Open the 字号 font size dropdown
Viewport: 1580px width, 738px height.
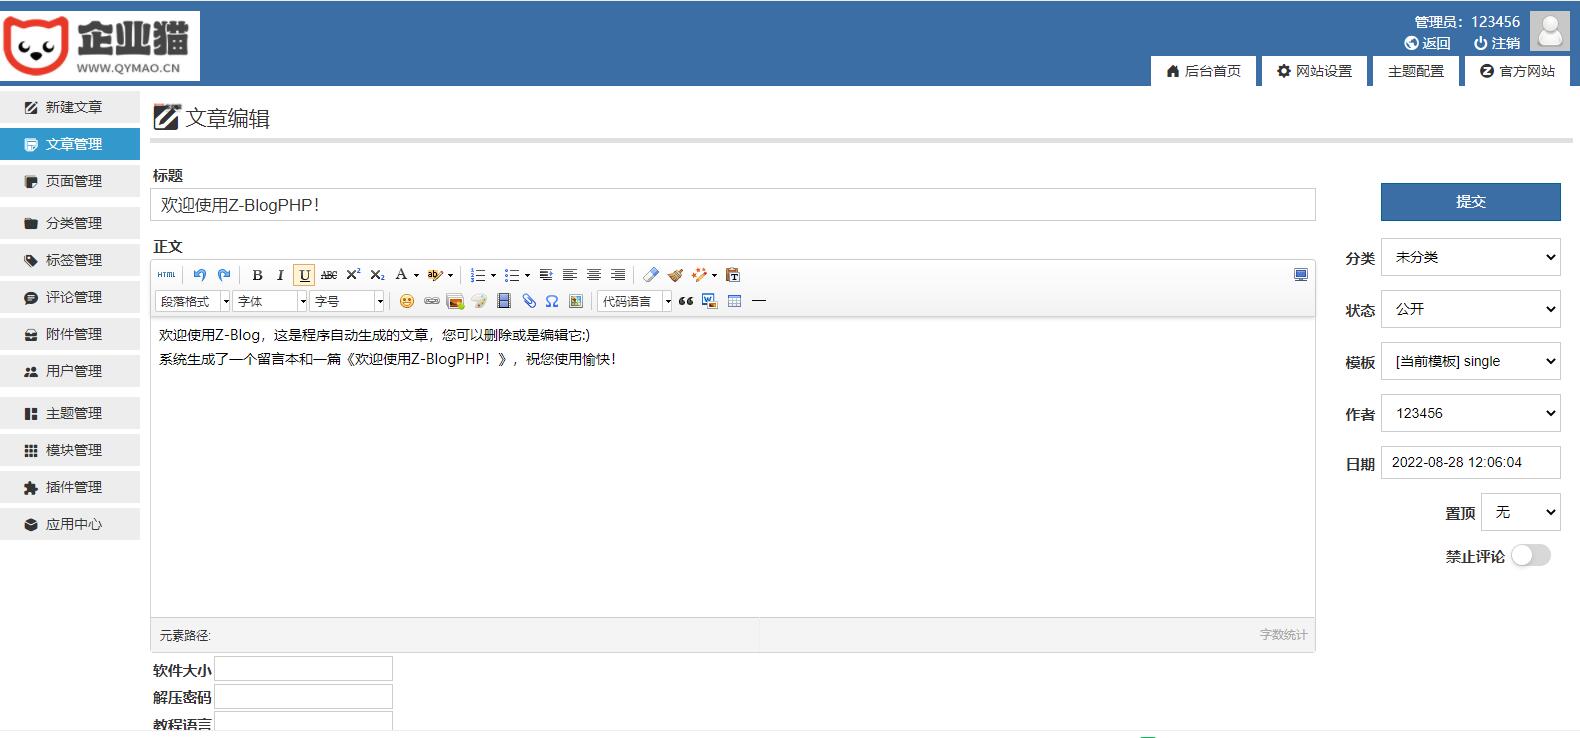(347, 301)
